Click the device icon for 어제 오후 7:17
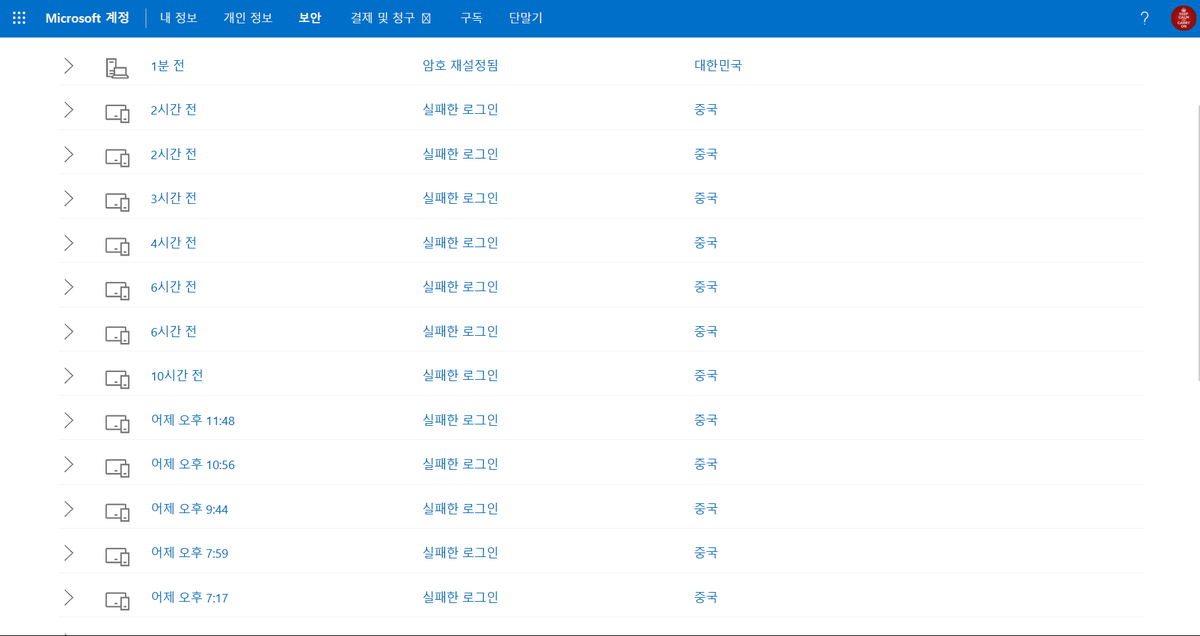 tap(118, 600)
